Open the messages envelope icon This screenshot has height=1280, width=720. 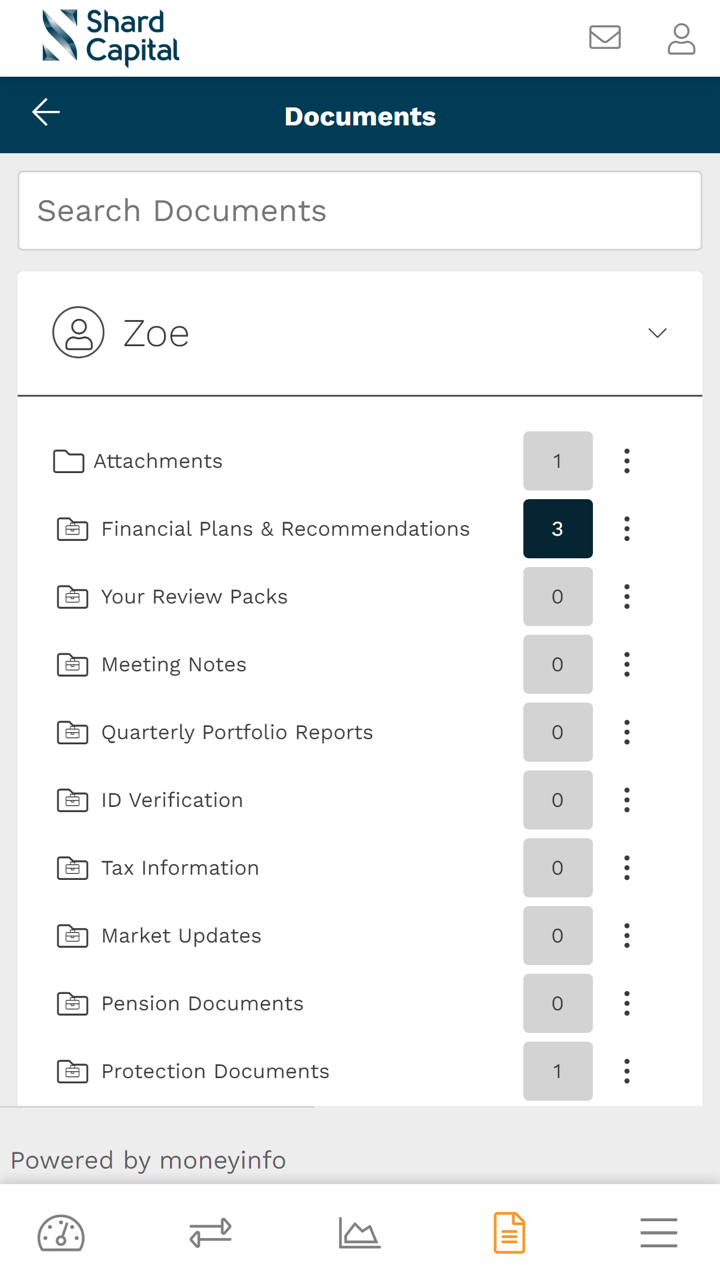[605, 38]
